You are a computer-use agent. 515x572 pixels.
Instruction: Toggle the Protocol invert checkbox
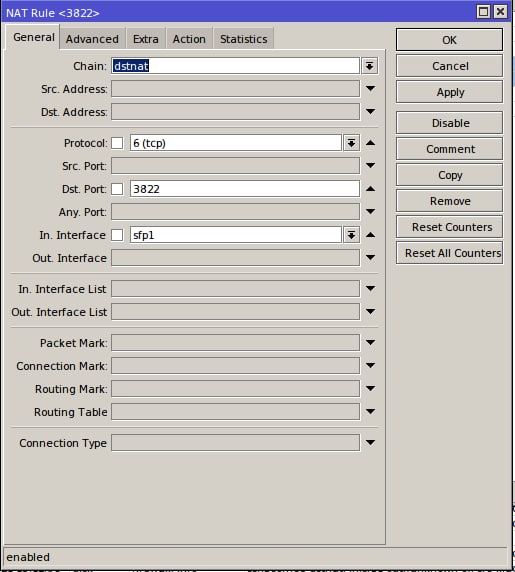coord(117,143)
